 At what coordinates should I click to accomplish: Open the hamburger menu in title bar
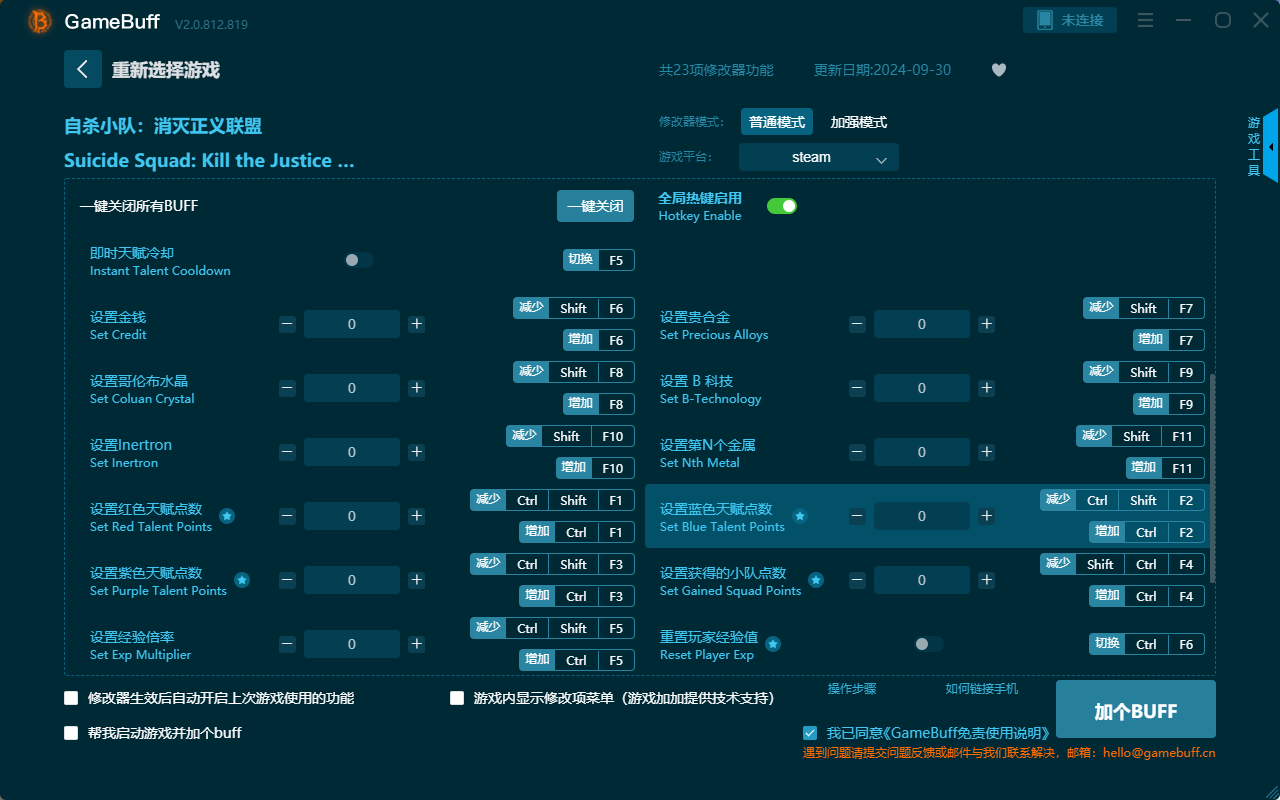pyautogui.click(x=1145, y=21)
